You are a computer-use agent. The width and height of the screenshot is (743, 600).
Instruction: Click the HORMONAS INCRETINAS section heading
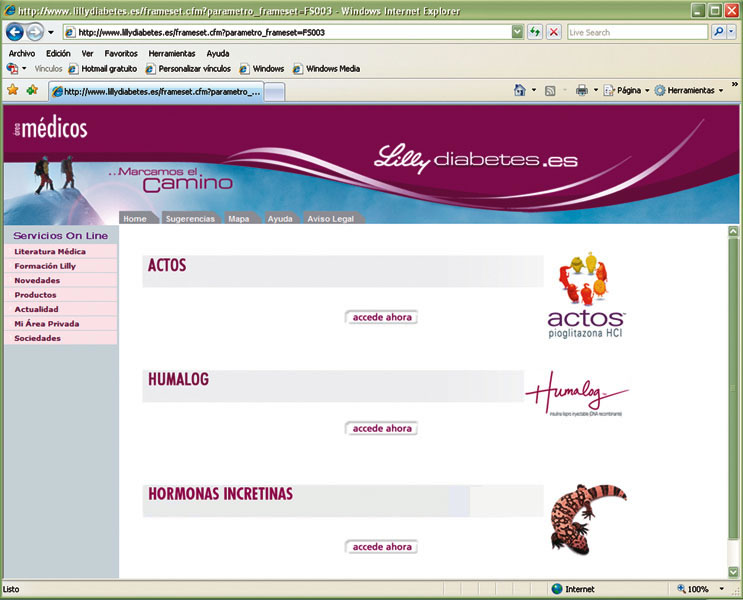220,494
